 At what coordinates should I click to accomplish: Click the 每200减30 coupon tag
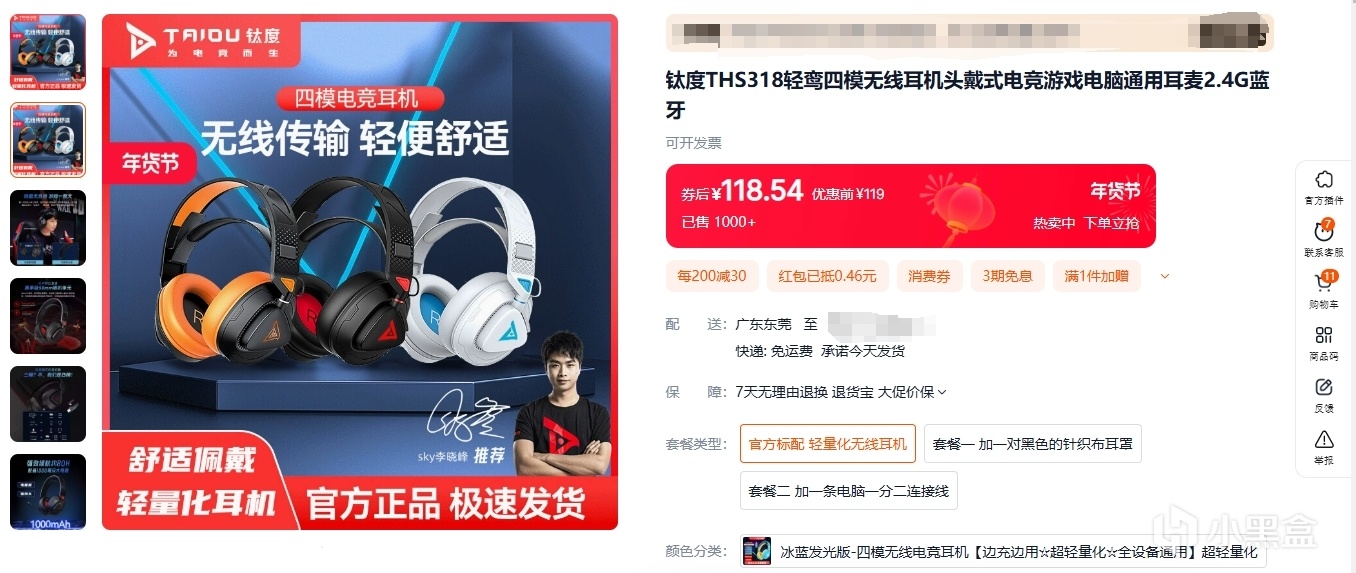click(x=712, y=276)
